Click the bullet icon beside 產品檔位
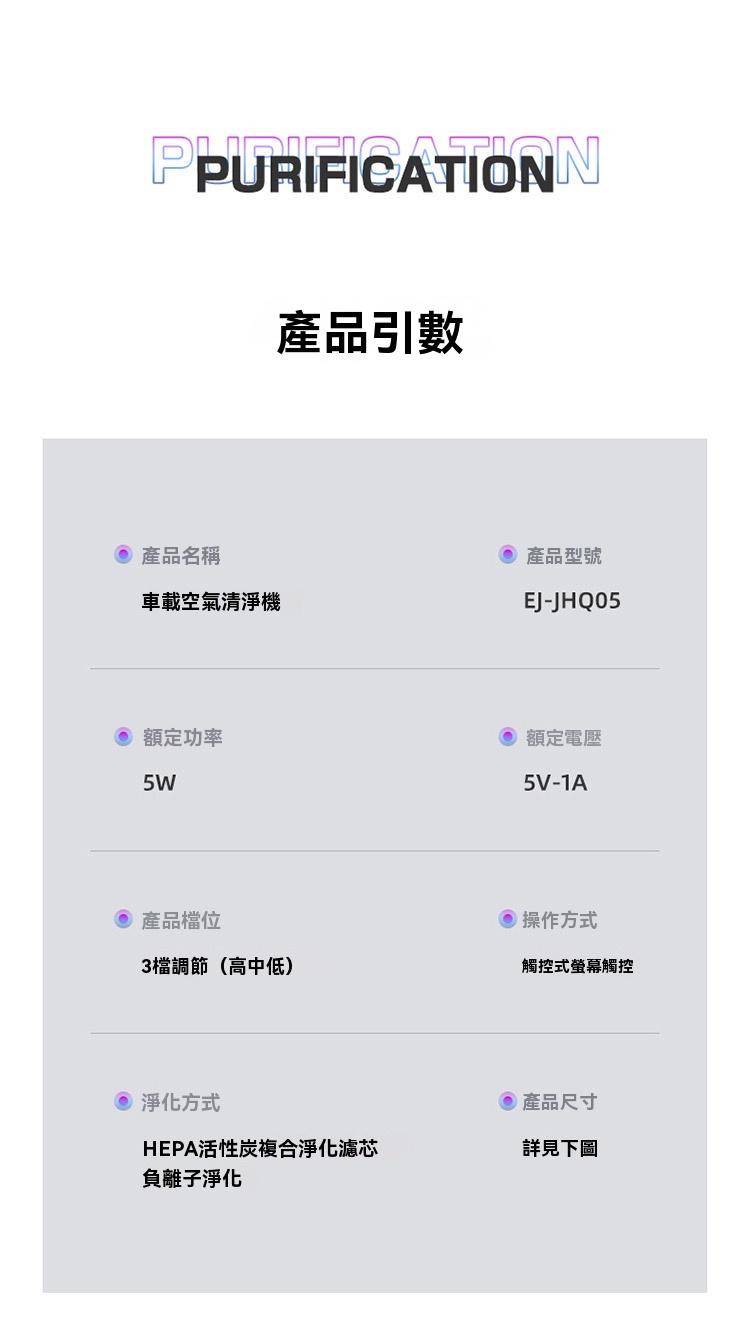This screenshot has height=1334, width=750. point(123,919)
